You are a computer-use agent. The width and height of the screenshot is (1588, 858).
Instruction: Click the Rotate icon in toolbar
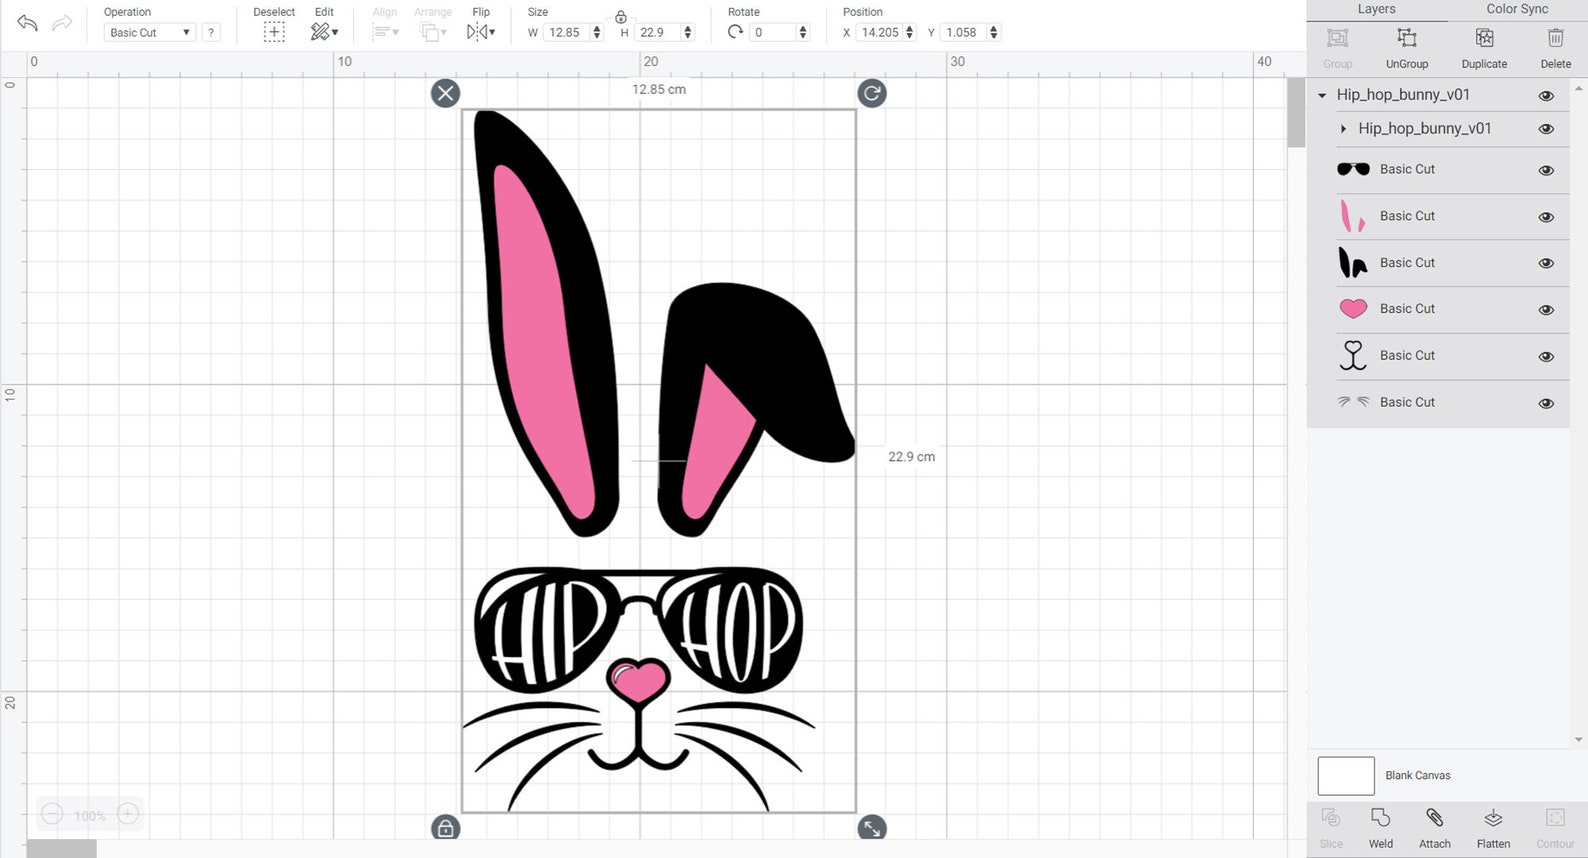coord(735,32)
